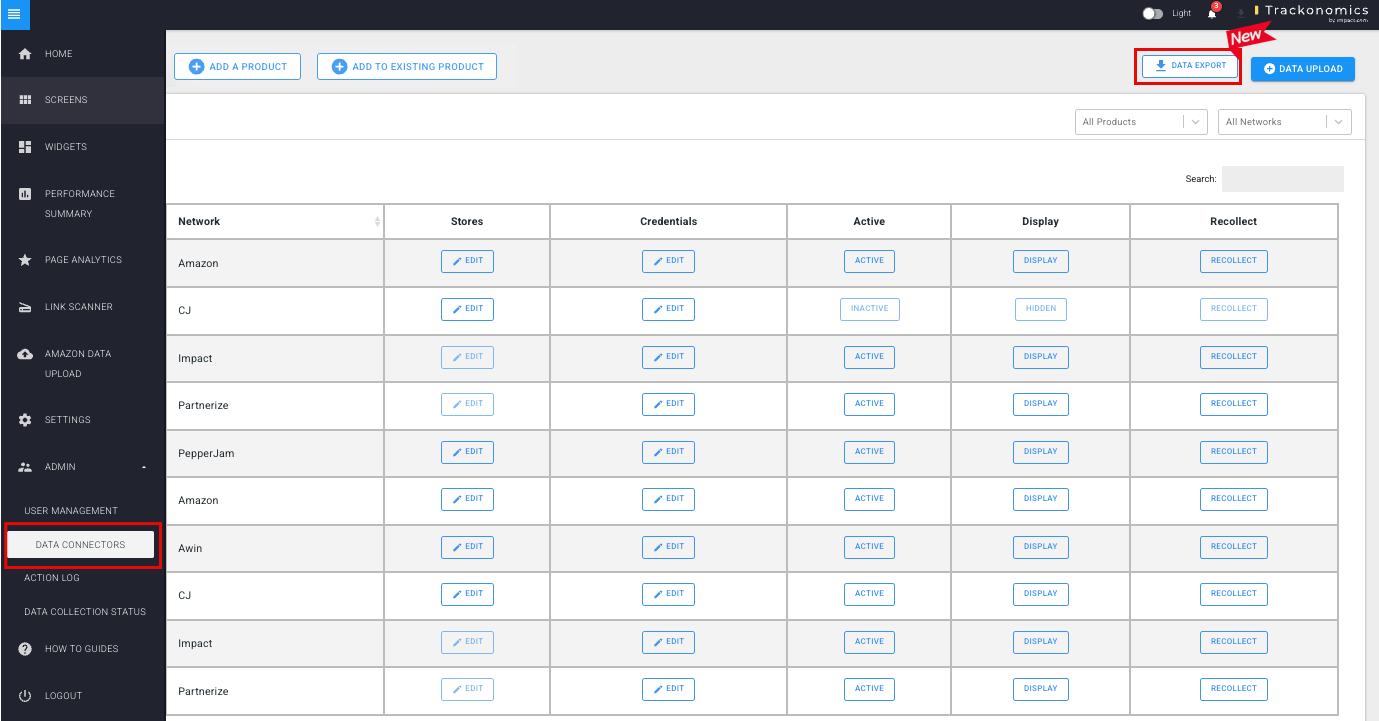
Task: Click the Link Scanner icon
Action: point(25,307)
